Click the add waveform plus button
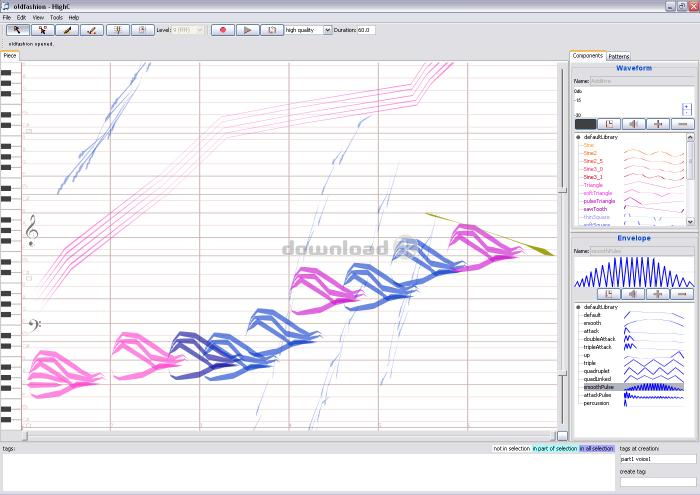Image resolution: width=700 pixels, height=495 pixels. point(658,124)
